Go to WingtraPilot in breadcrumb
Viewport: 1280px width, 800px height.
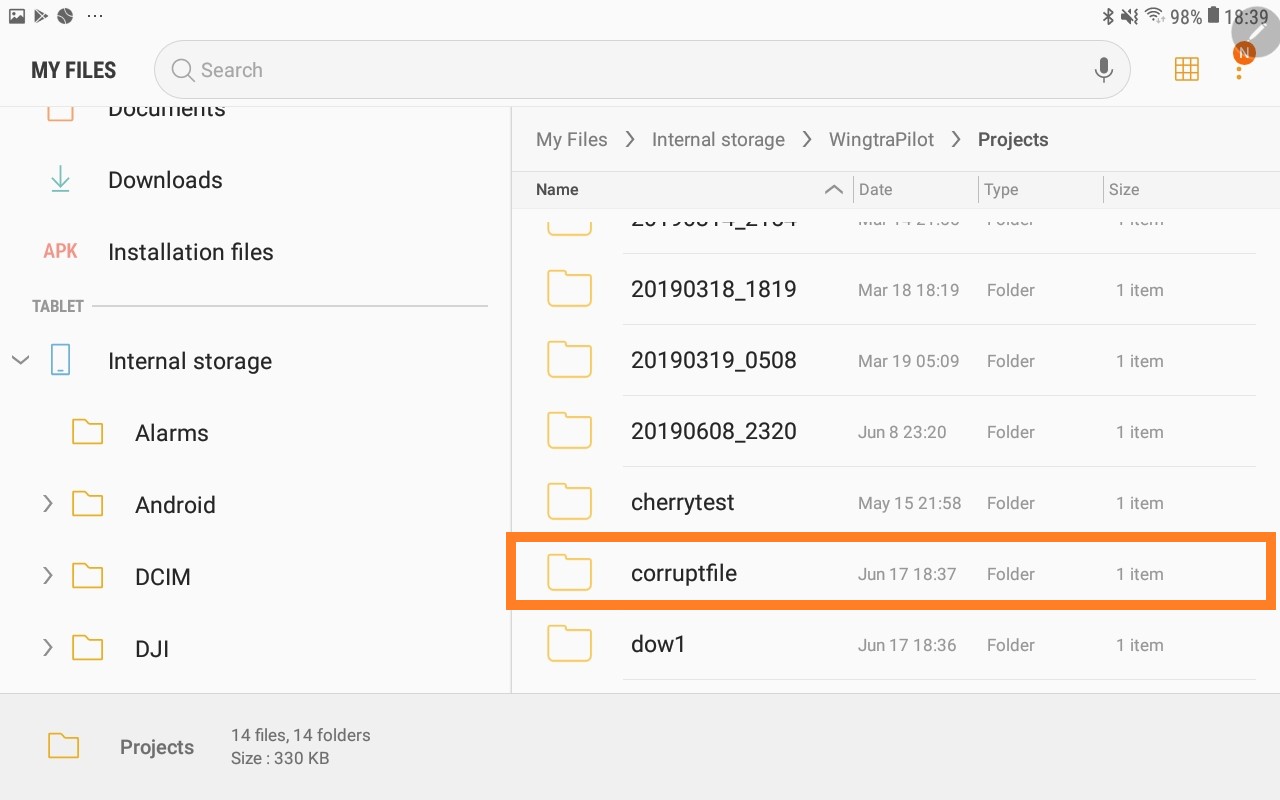coord(881,140)
